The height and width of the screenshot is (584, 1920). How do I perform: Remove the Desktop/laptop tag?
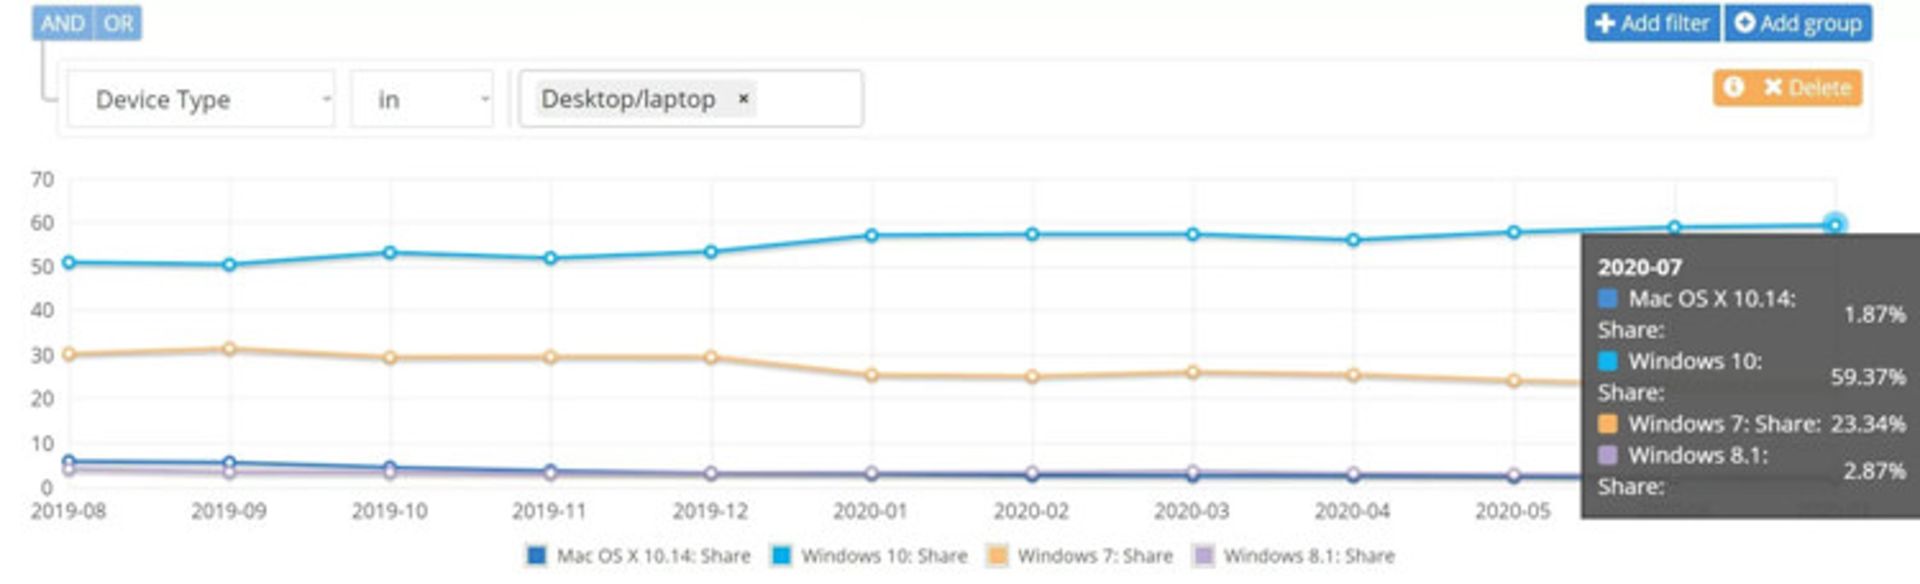743,99
